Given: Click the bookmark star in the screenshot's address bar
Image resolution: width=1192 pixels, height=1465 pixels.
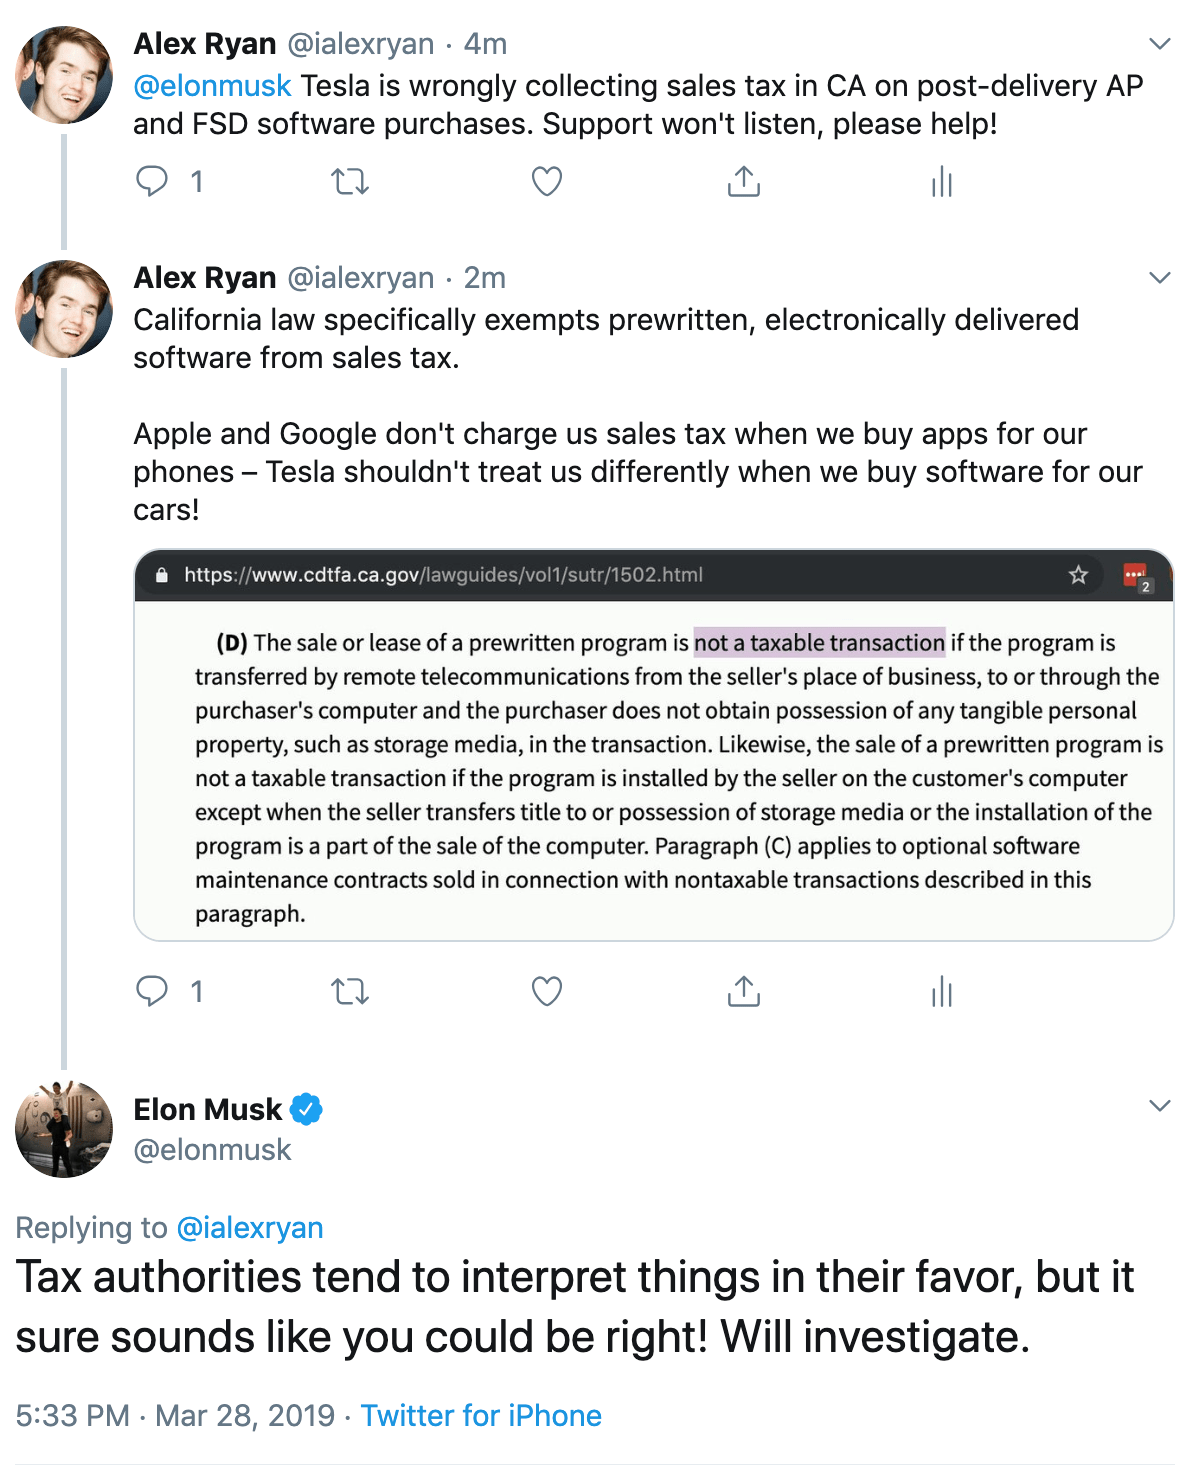Looking at the screenshot, I should (1078, 575).
